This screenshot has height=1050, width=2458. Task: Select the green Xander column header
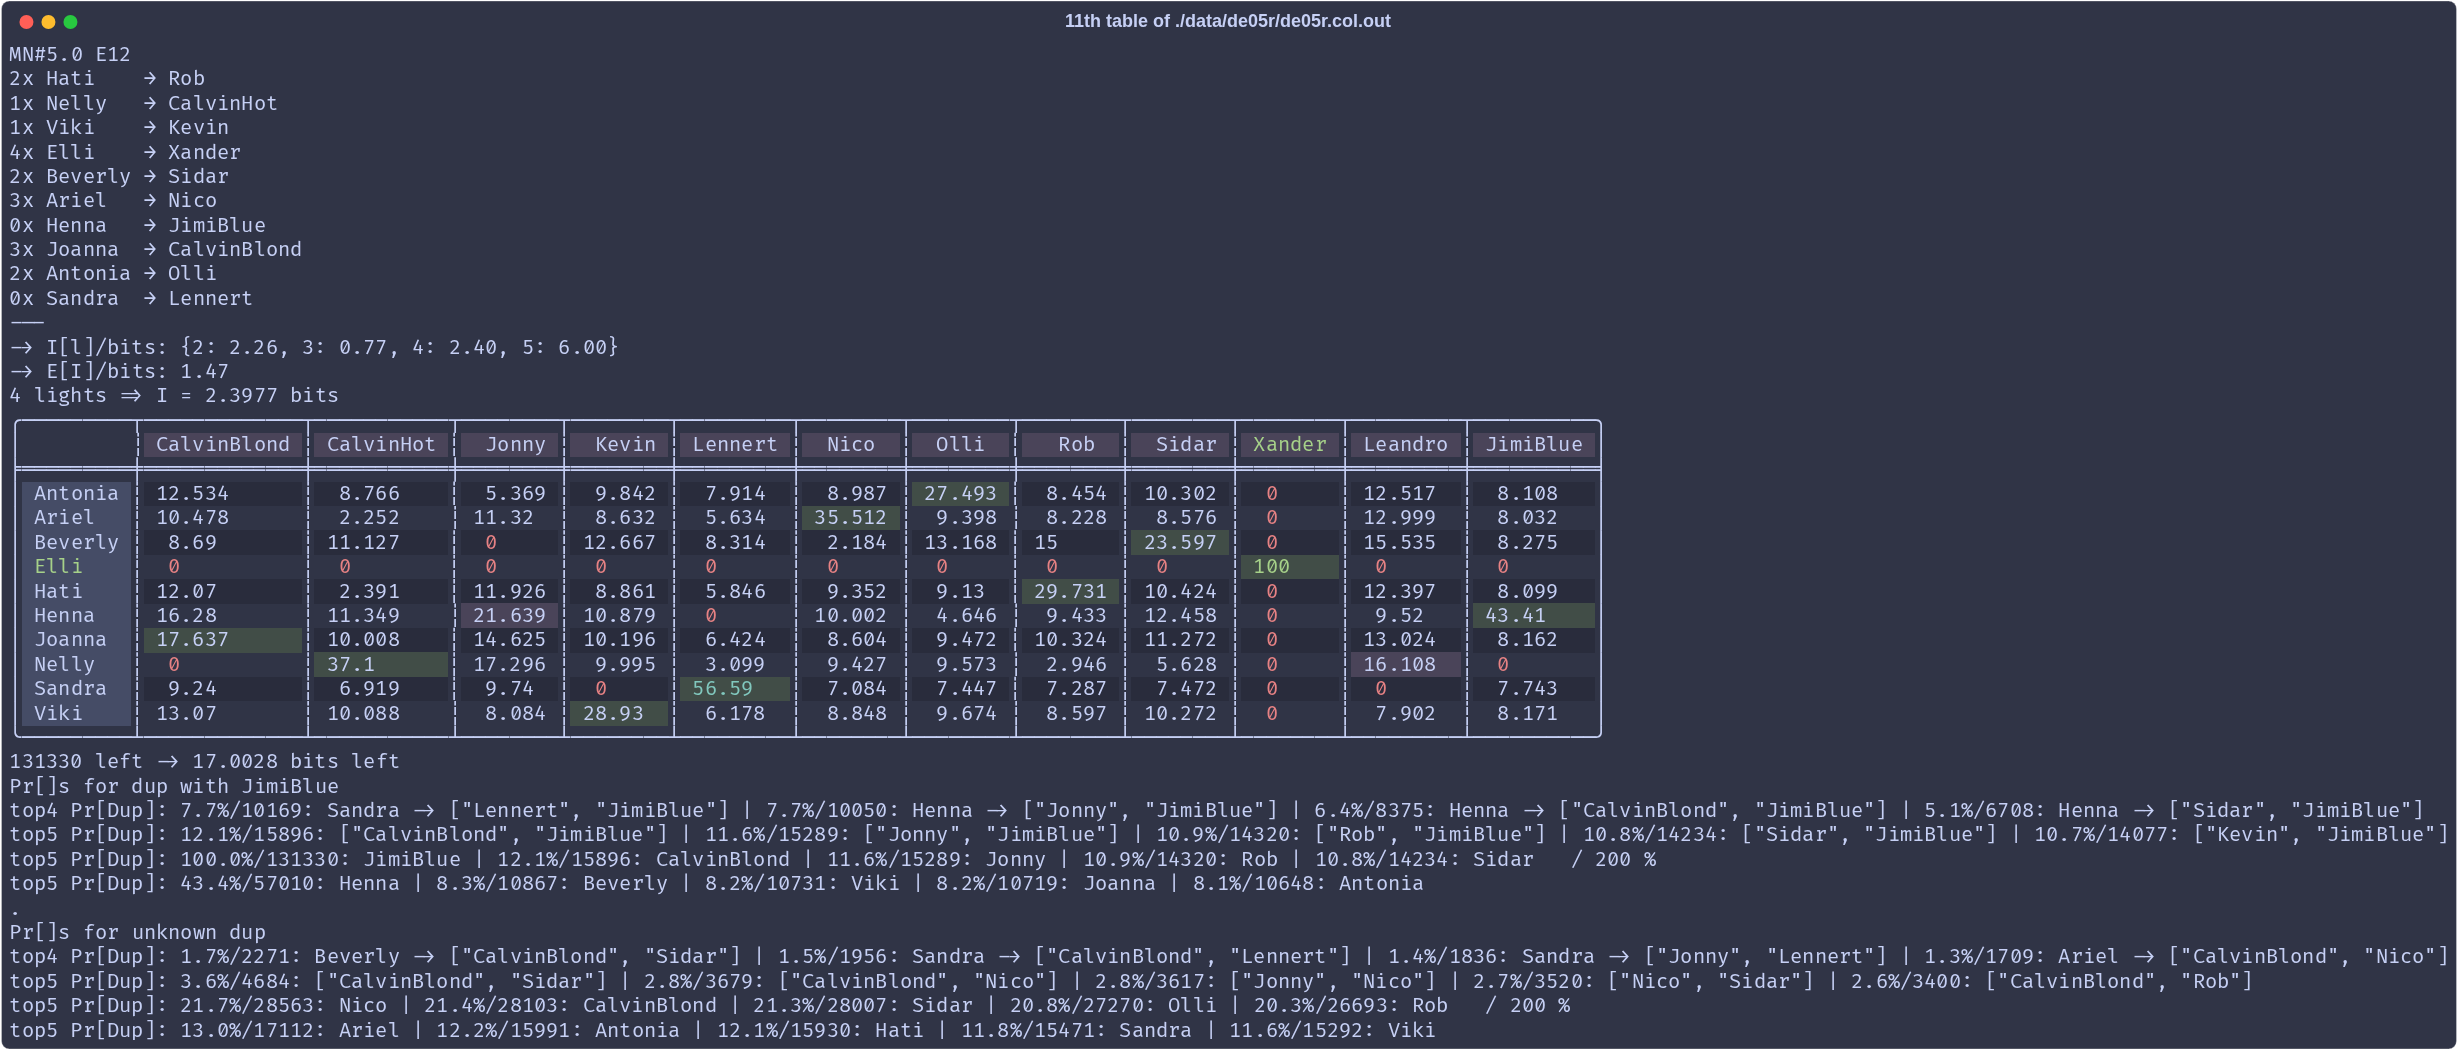pyautogui.click(x=1289, y=445)
